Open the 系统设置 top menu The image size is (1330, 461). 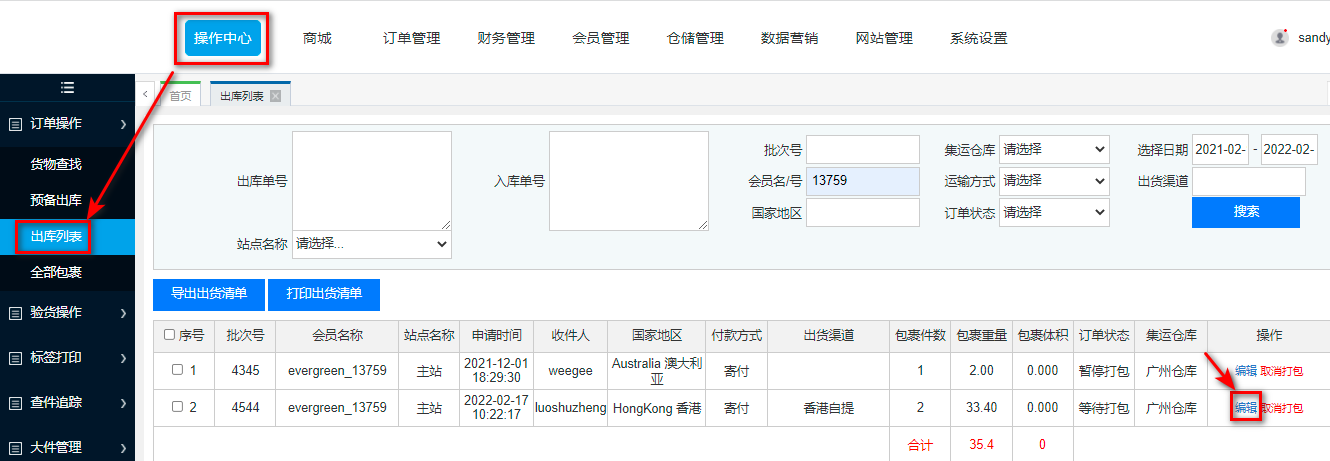coord(979,38)
